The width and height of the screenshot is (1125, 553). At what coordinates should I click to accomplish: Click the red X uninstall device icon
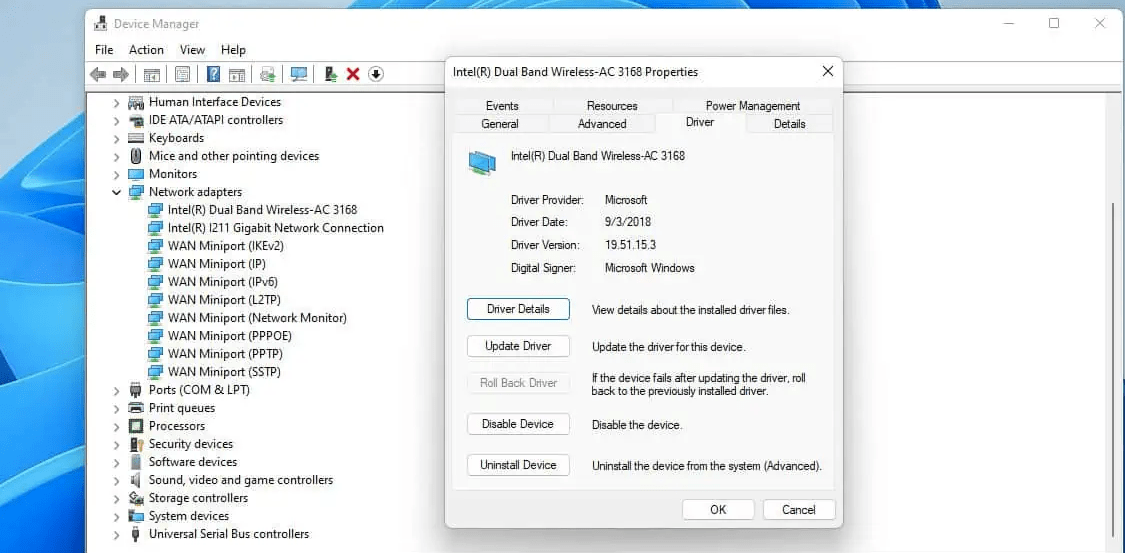coord(353,74)
